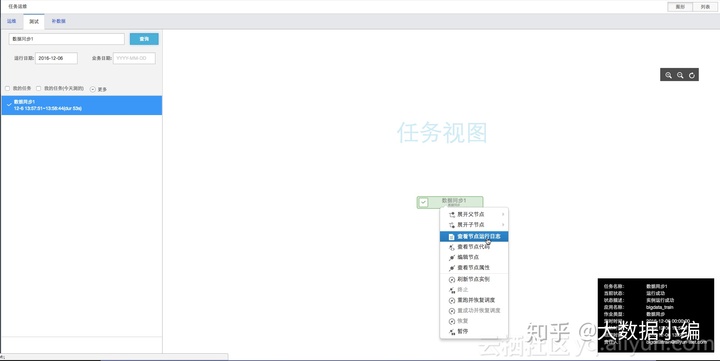Click 暂停 in the context menu
This screenshot has height=361, width=720.
point(474,331)
